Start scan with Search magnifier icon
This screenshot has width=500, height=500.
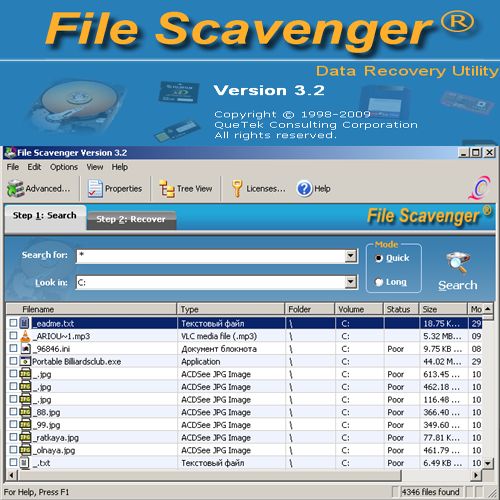tap(458, 263)
